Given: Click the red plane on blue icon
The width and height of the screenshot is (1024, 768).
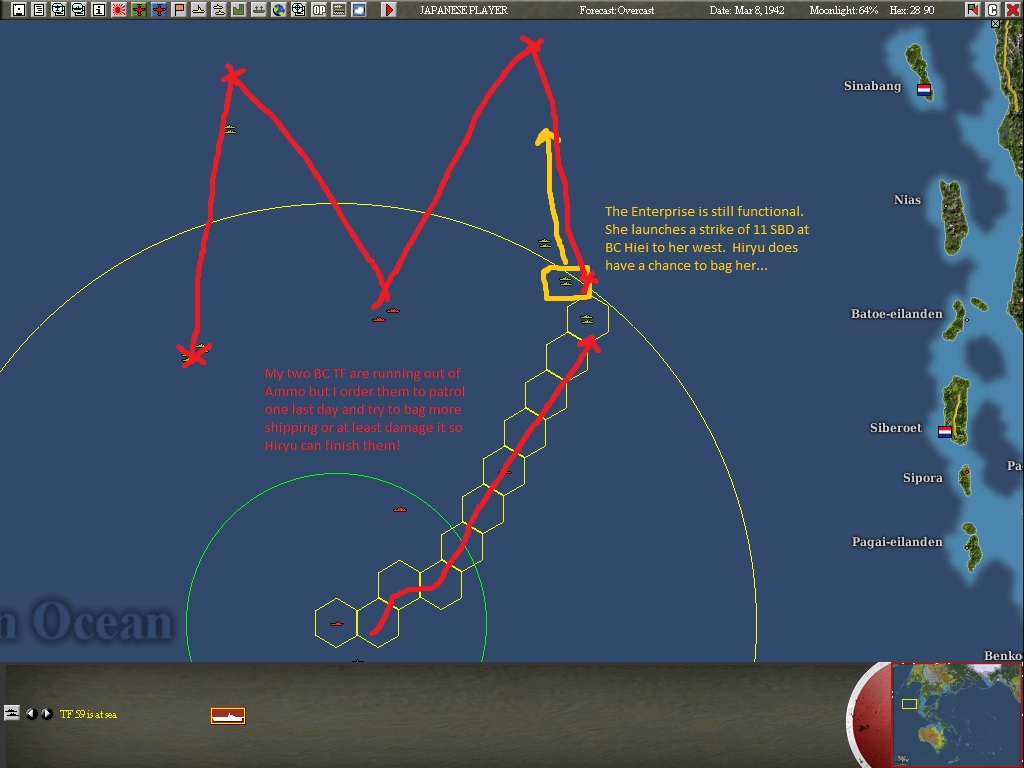Looking at the screenshot, I should [159, 10].
